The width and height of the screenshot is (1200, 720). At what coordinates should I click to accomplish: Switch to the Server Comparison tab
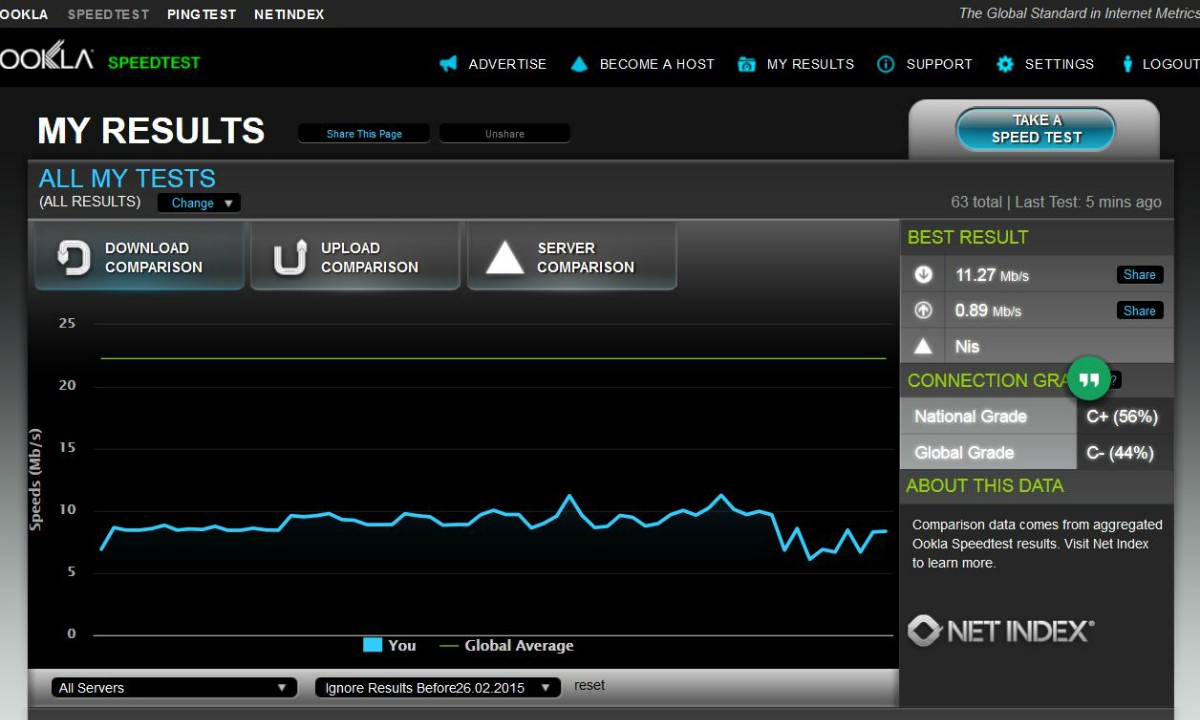coord(572,256)
